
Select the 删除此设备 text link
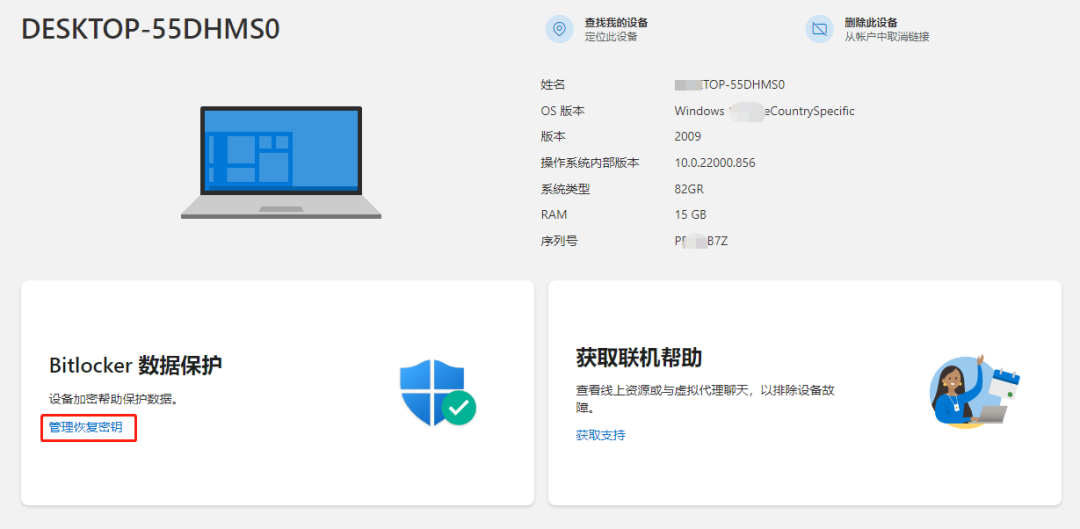click(870, 22)
